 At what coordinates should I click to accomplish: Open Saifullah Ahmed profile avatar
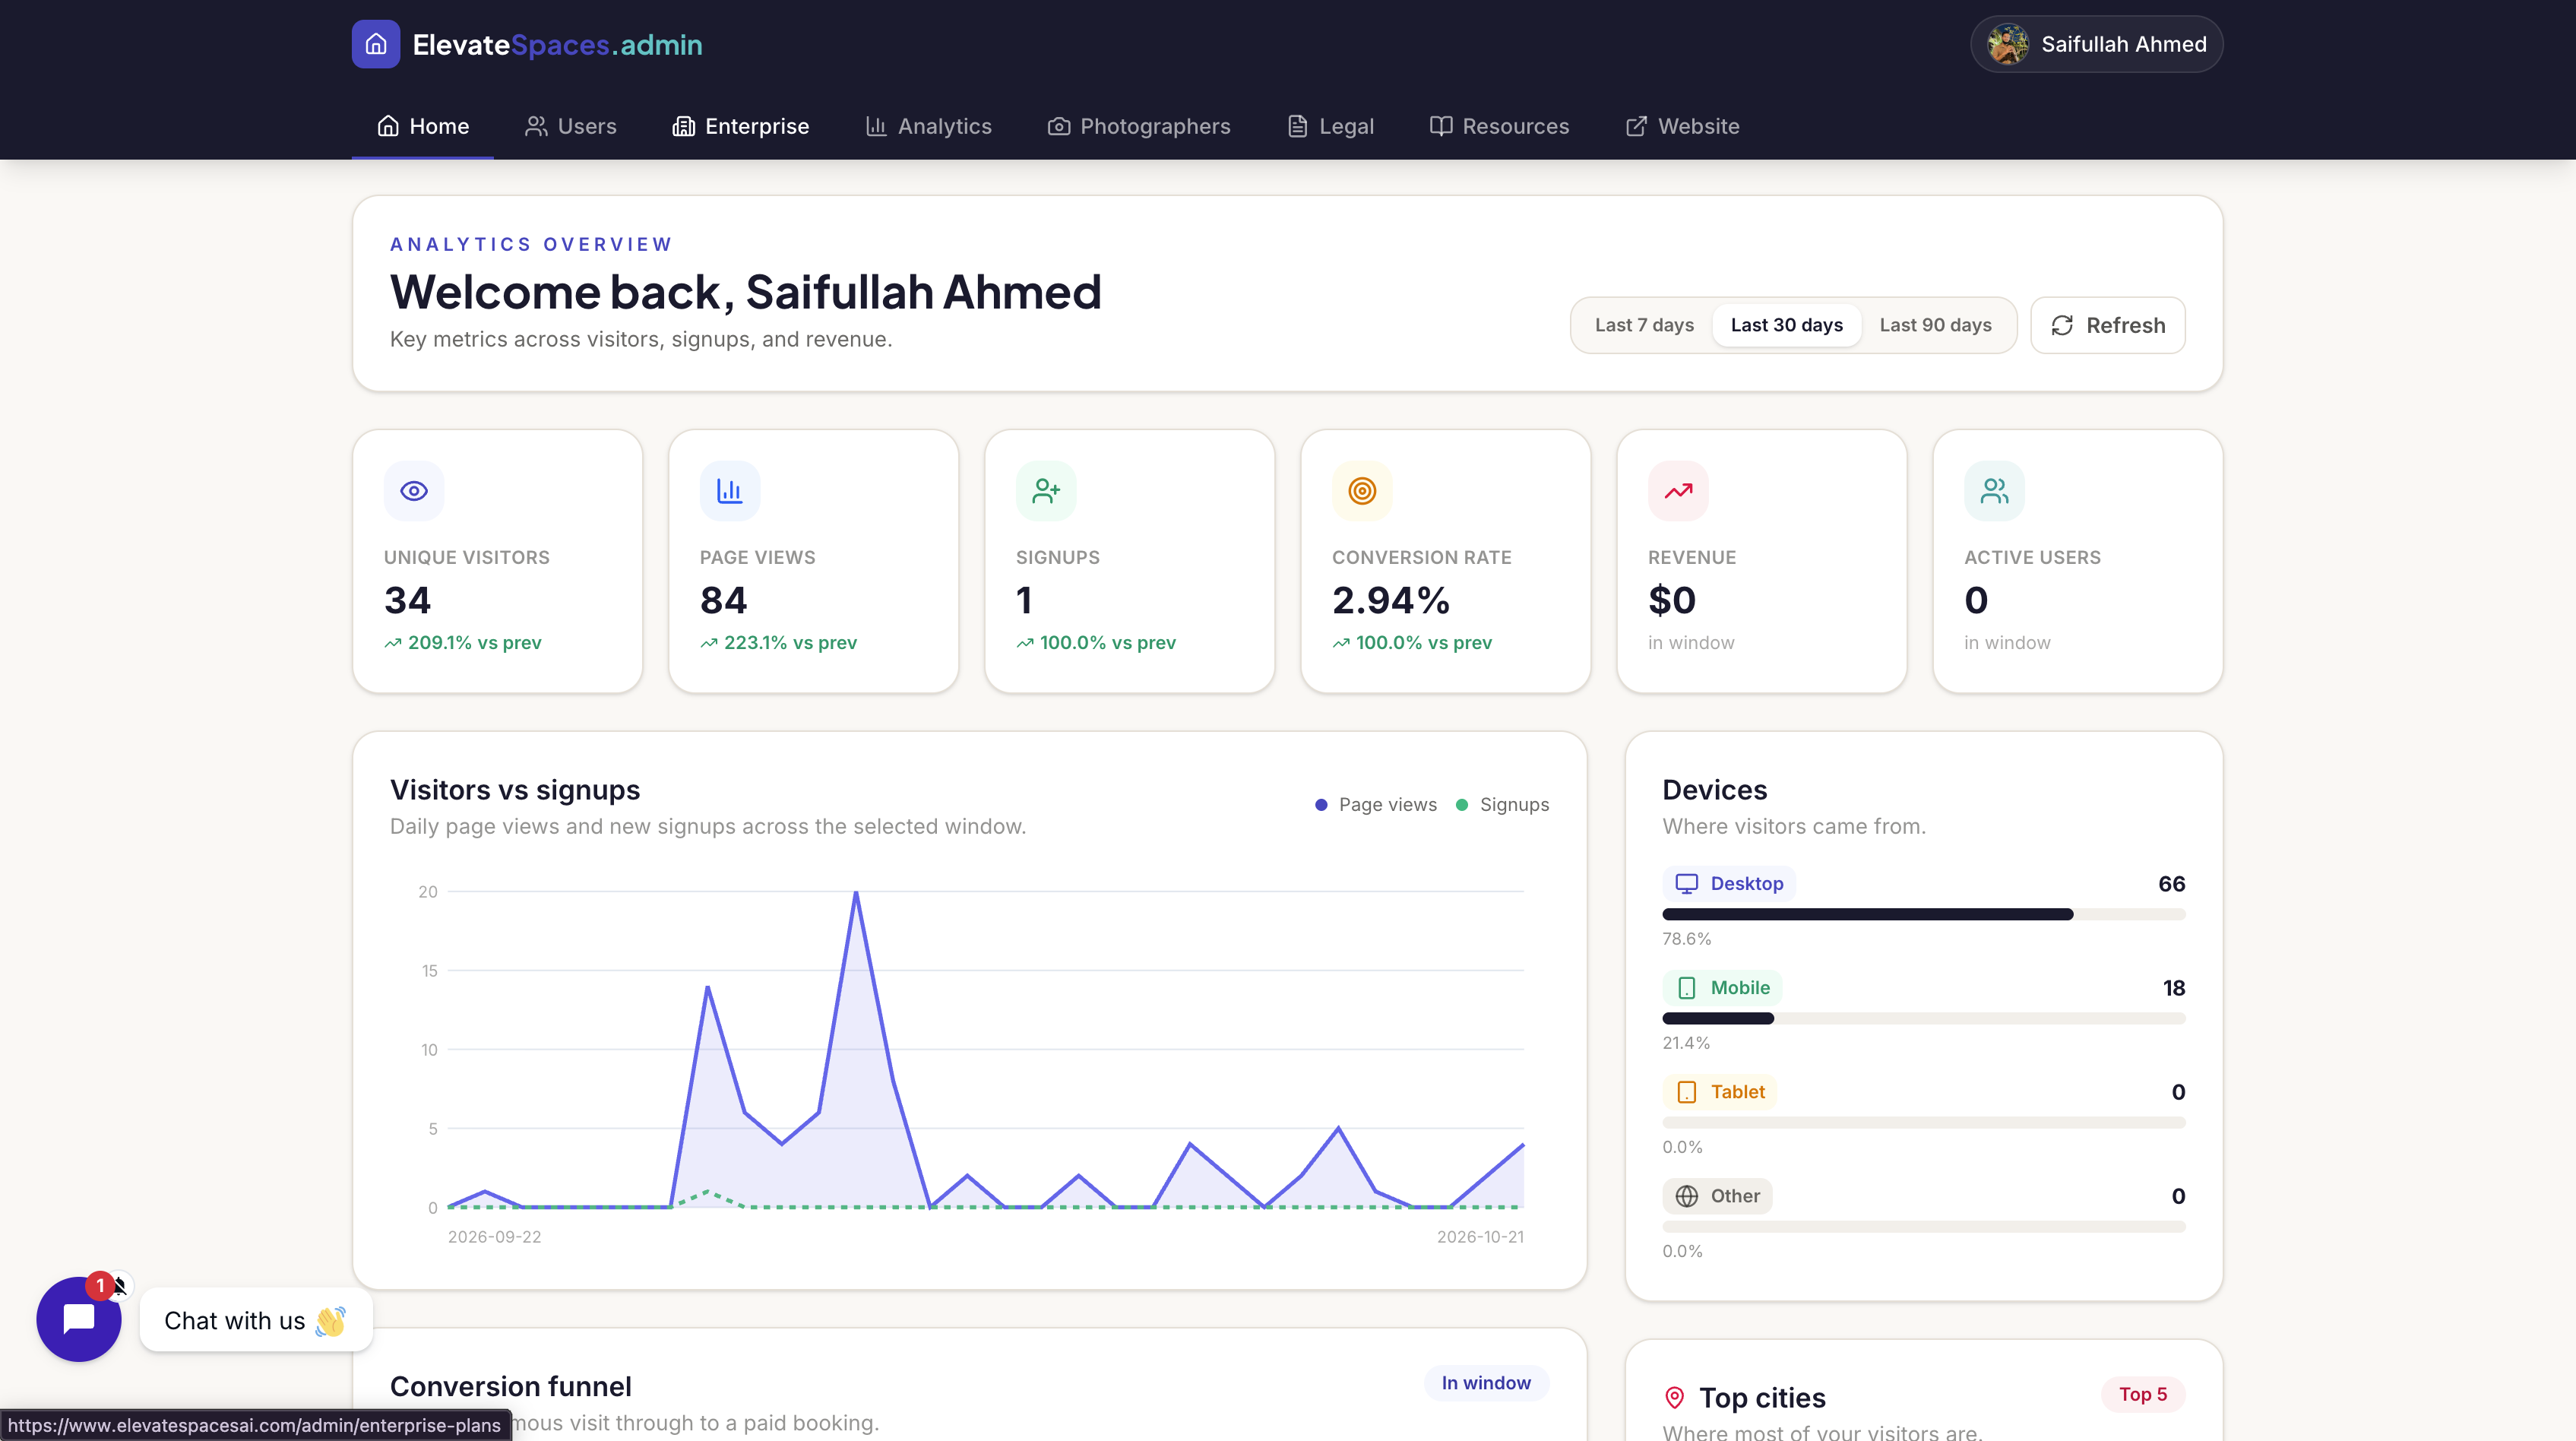click(2008, 44)
